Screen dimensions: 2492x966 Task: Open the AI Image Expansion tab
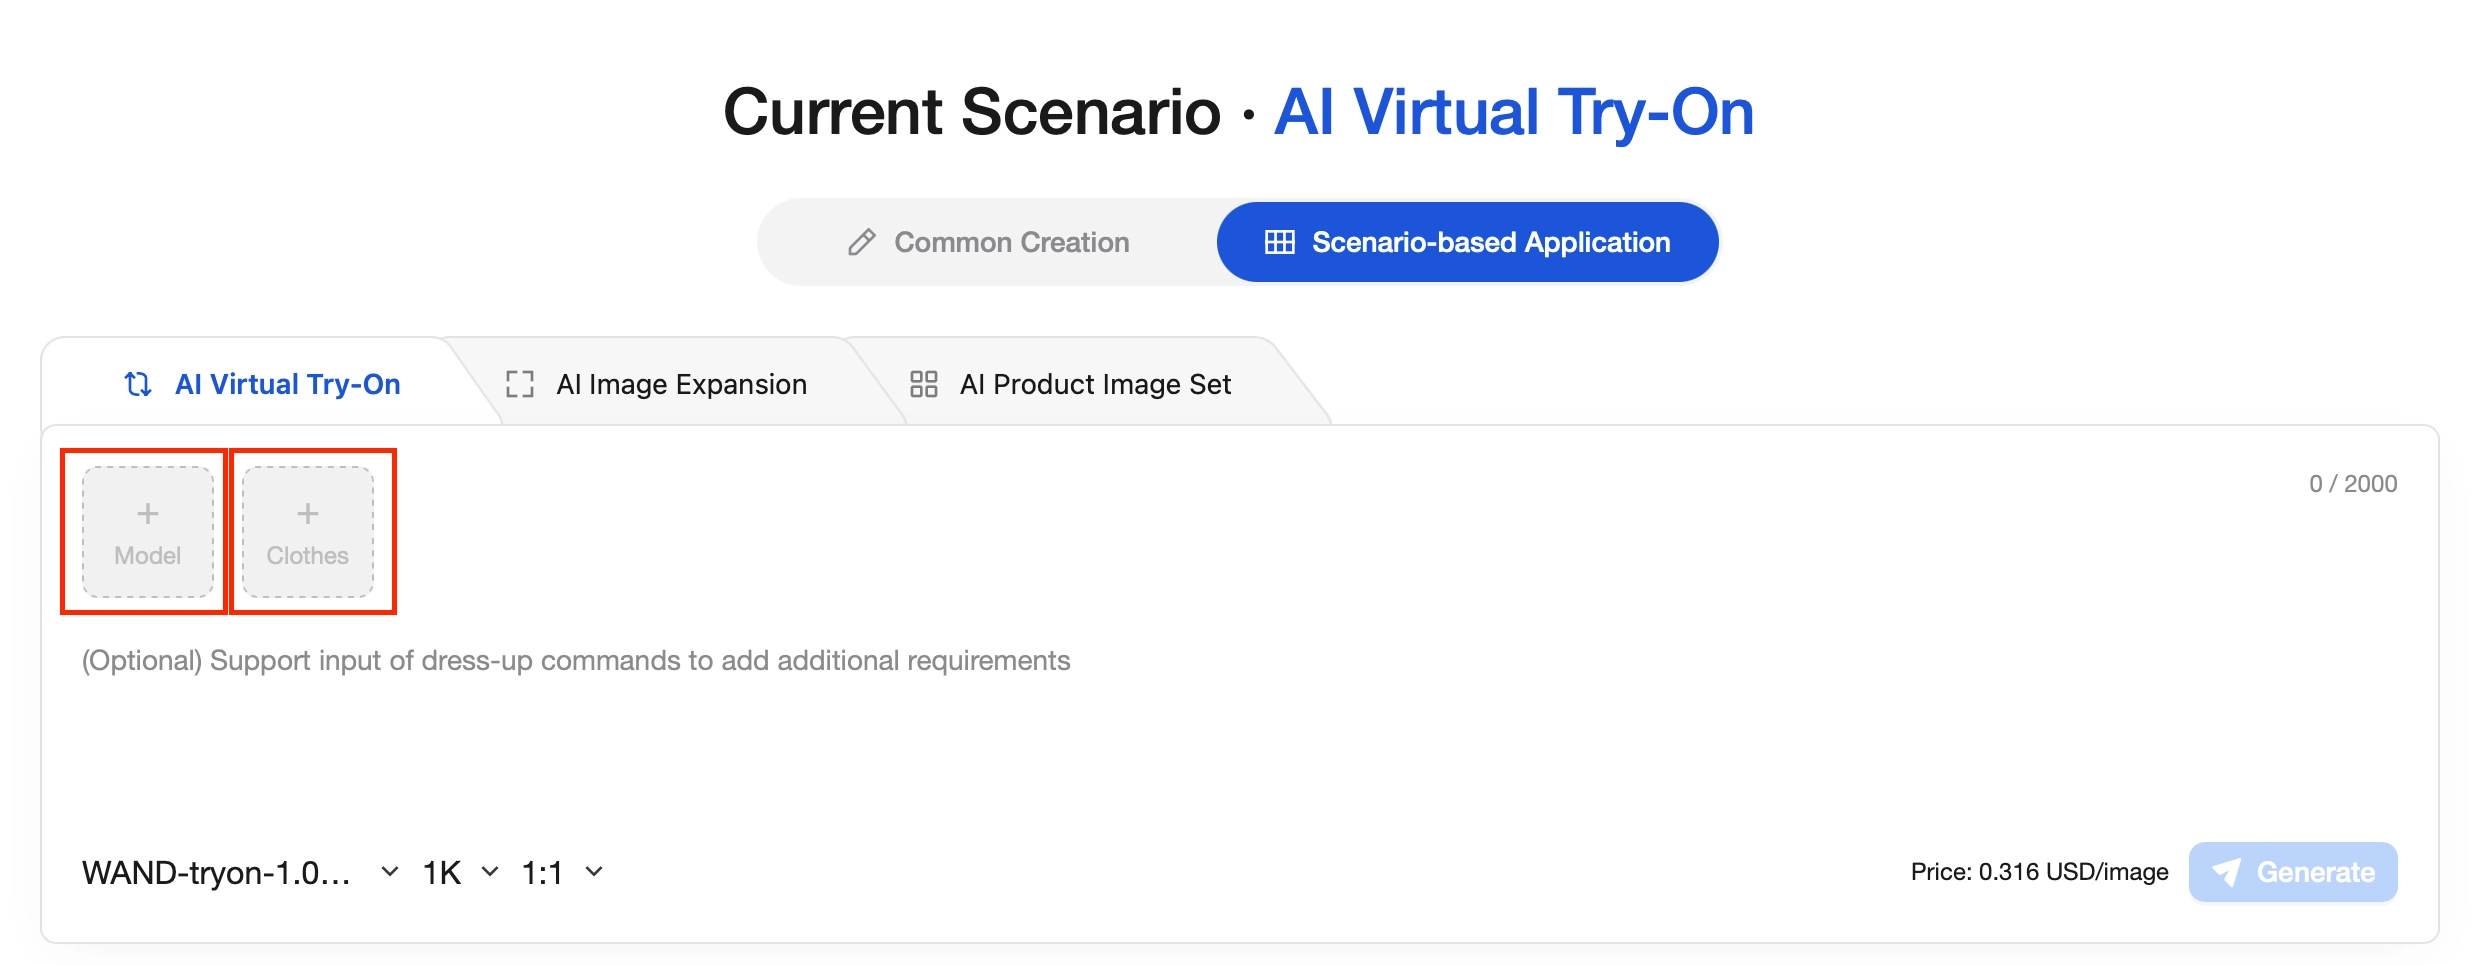point(656,384)
